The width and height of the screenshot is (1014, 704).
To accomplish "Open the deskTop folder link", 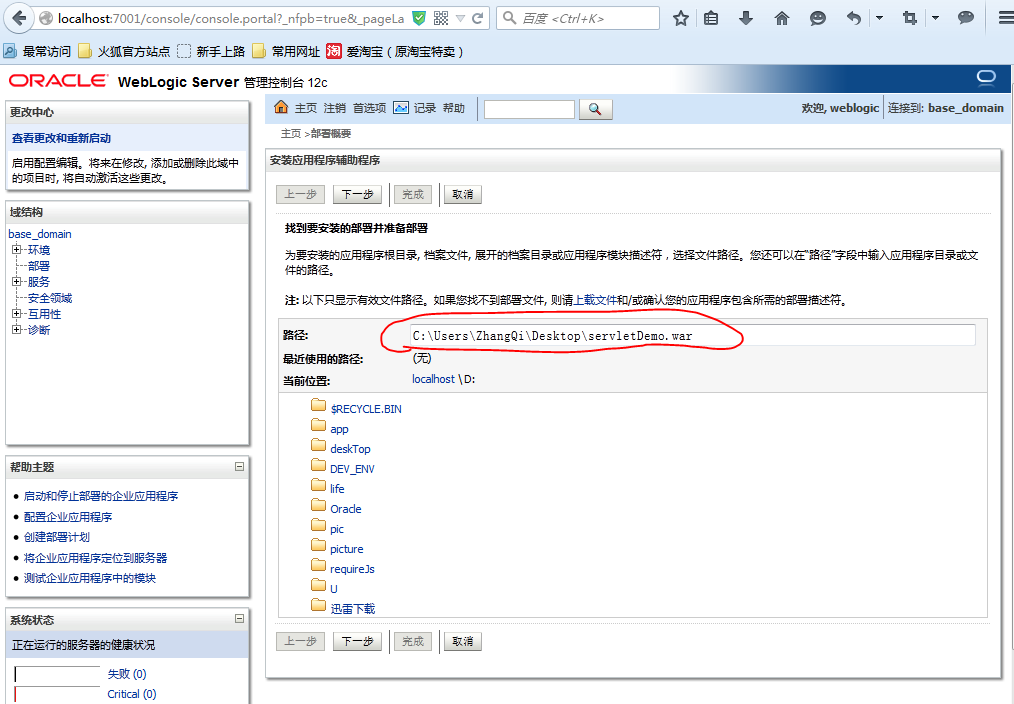I will point(350,449).
